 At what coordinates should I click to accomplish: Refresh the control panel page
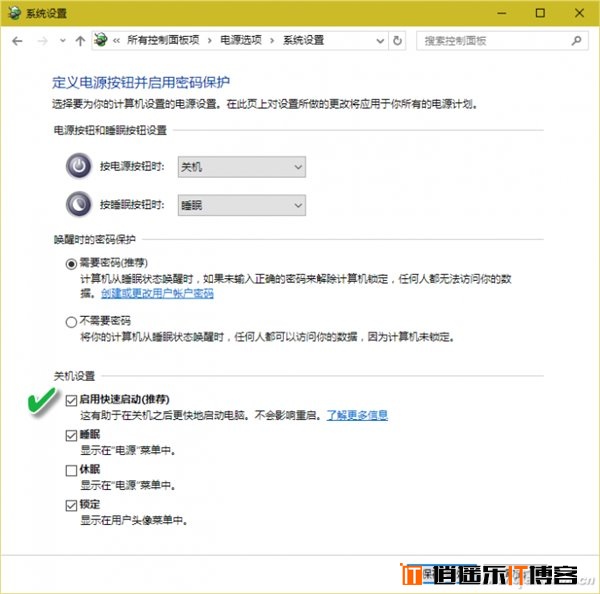(x=397, y=41)
